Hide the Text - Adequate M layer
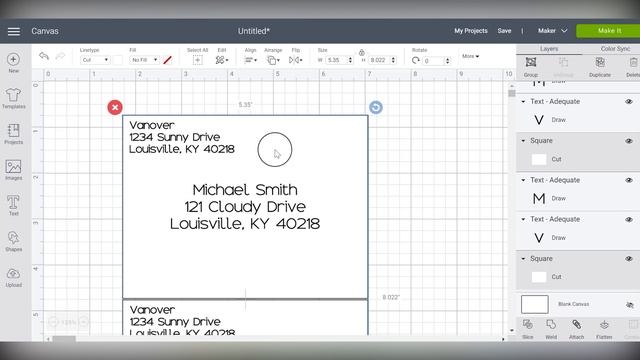This screenshot has height=360, width=640. click(629, 180)
